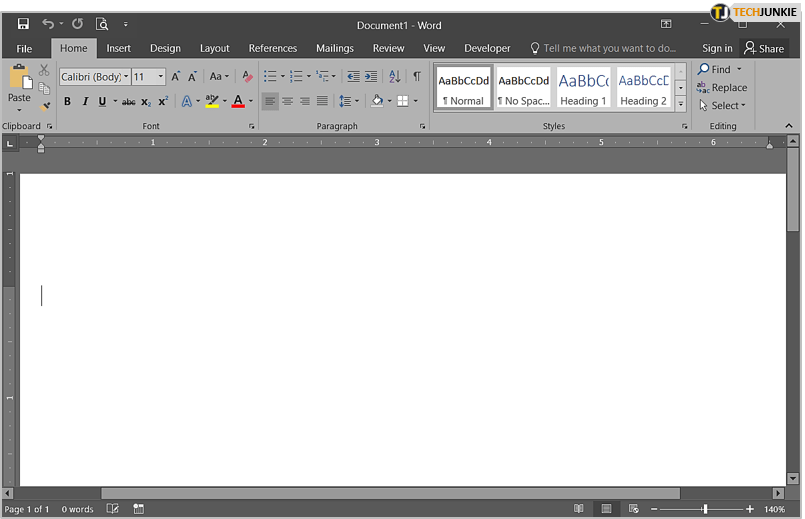
Task: Click the Replace button in Editing group
Action: [723, 88]
